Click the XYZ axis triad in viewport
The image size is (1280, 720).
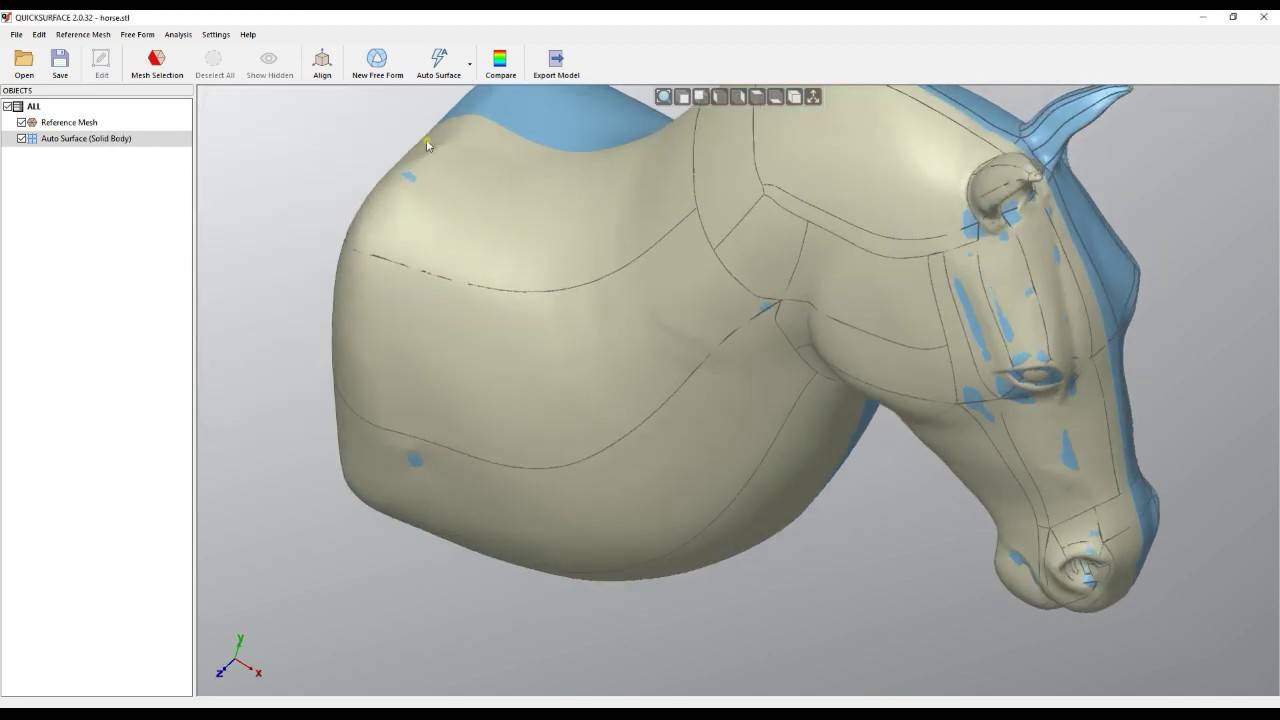point(238,658)
